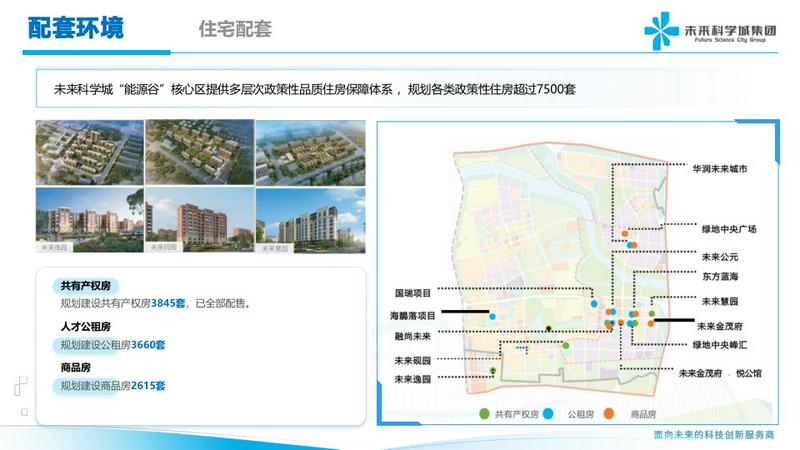Open the 未来砚园 building photo

[x=199, y=220]
